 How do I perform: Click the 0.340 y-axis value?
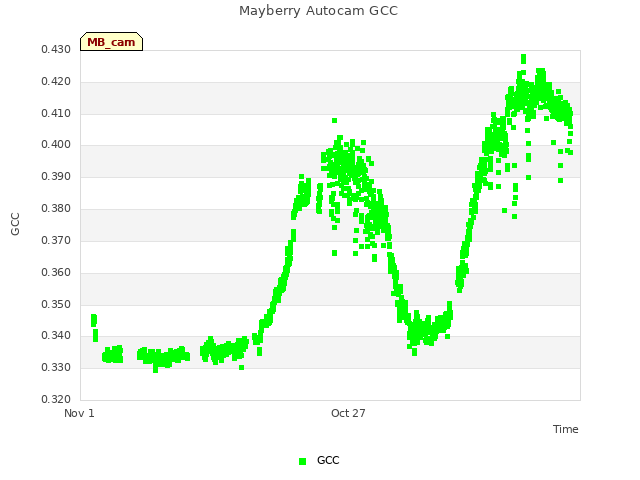click(x=56, y=336)
